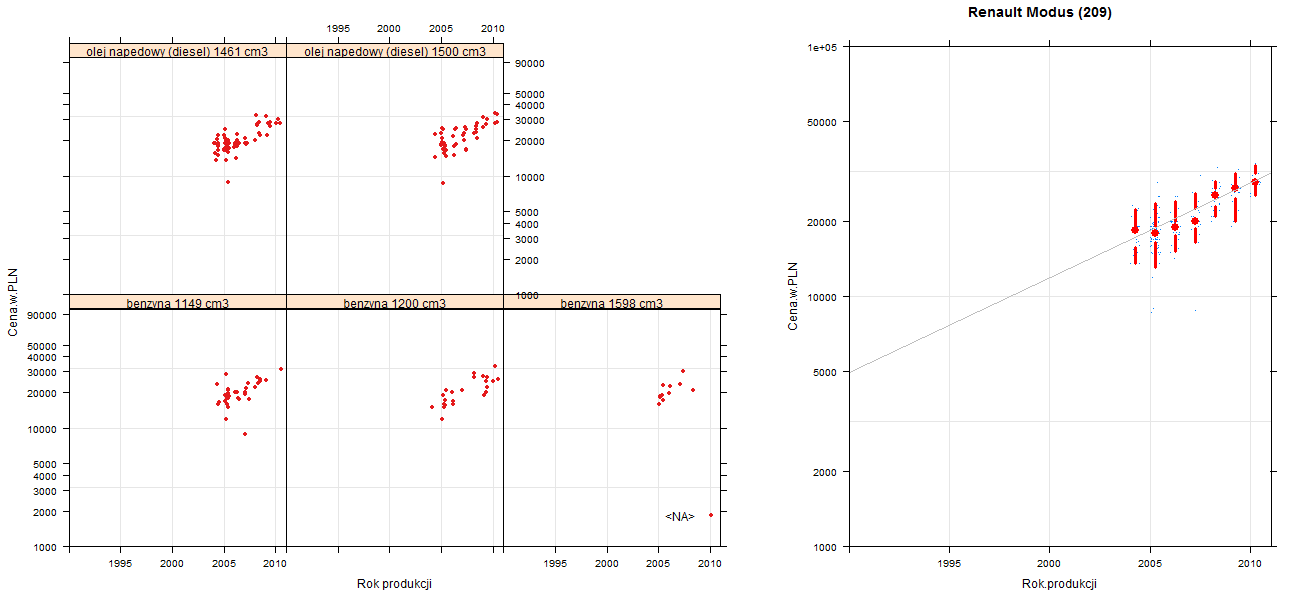Select the olej napedowy (diesel) 1461 cm3 panel header
The image size is (1300, 600).
click(x=178, y=51)
